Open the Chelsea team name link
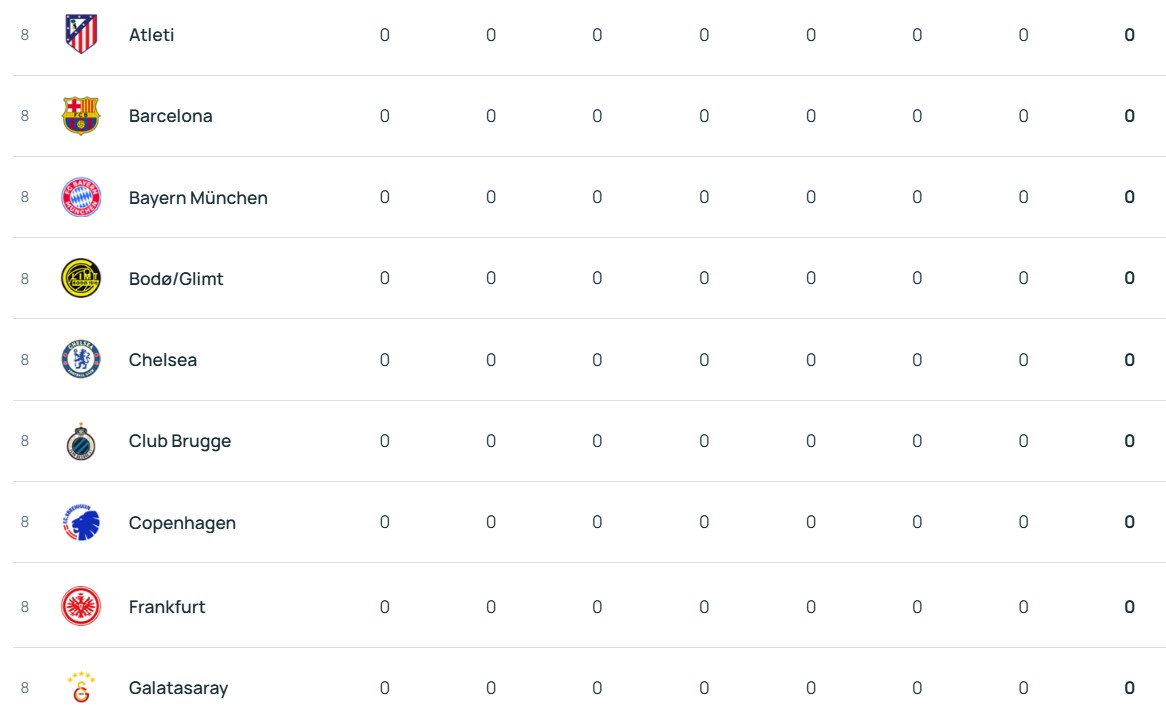 click(x=163, y=360)
